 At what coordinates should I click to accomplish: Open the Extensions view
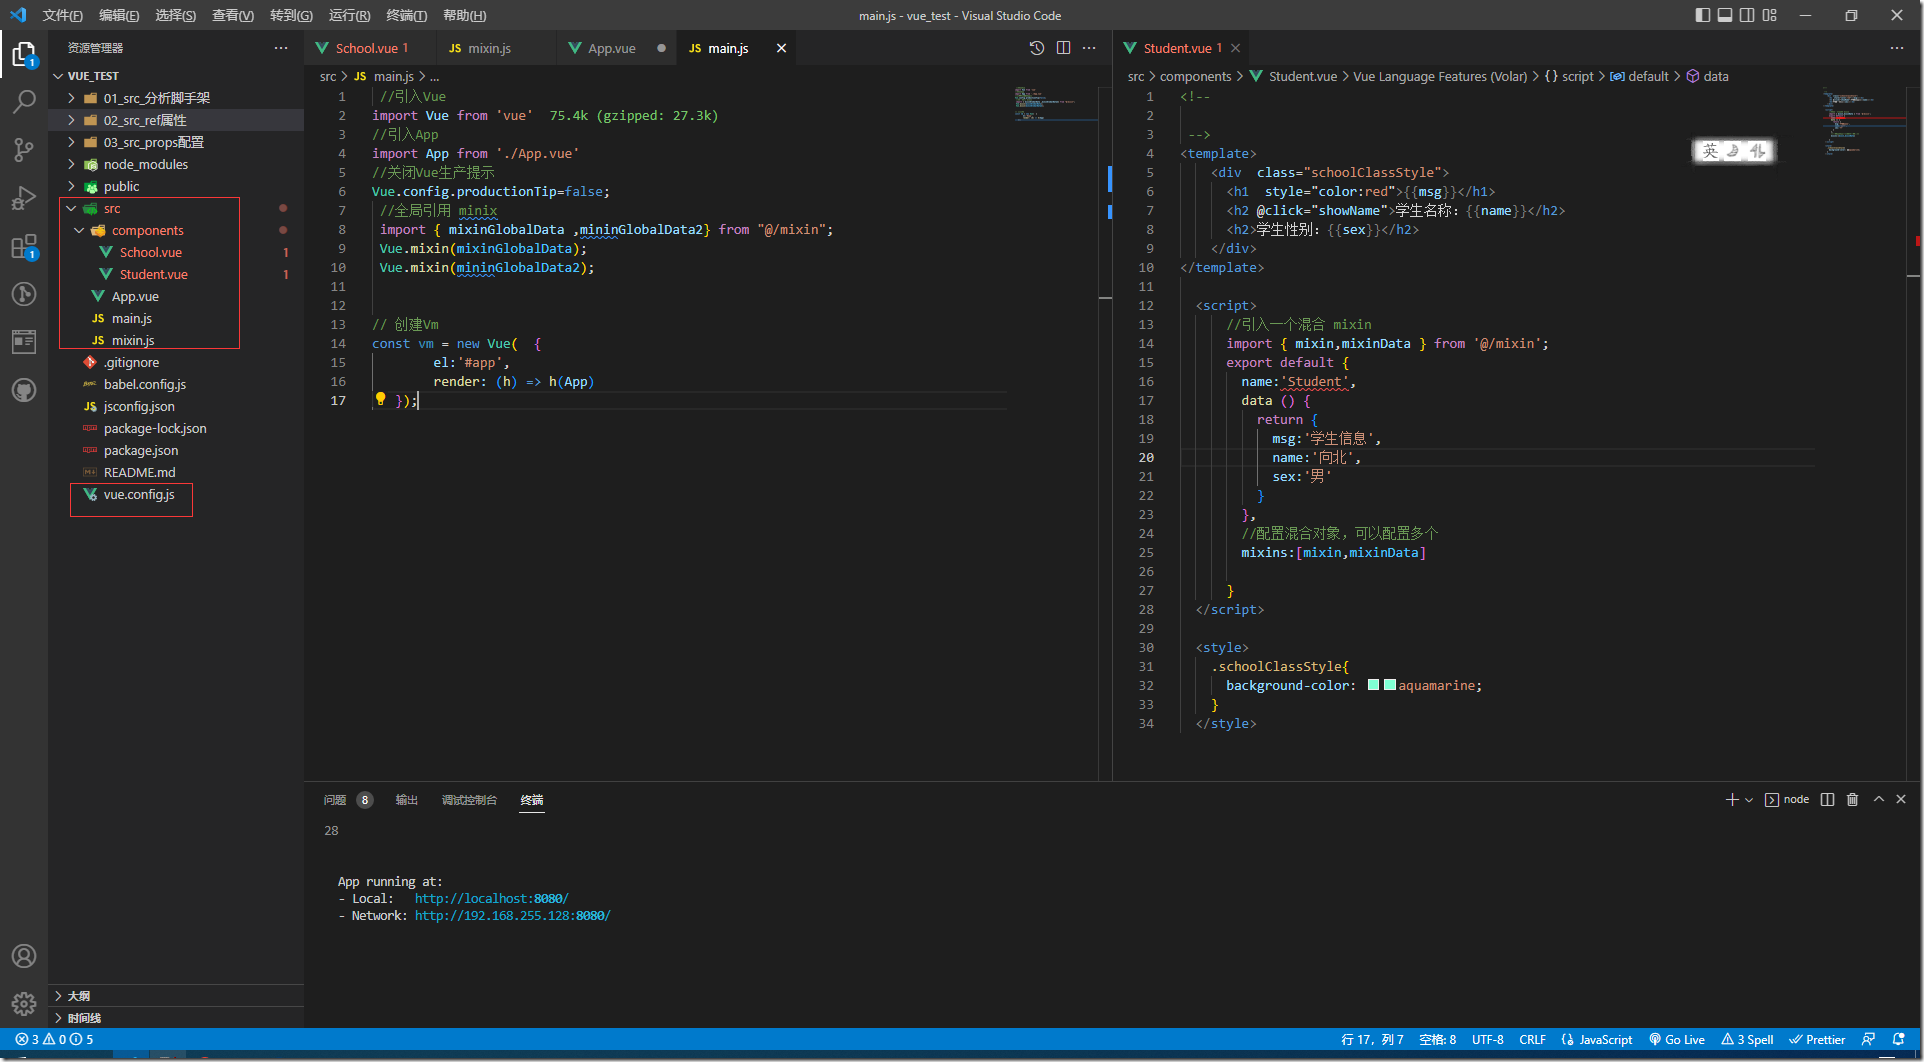point(24,246)
